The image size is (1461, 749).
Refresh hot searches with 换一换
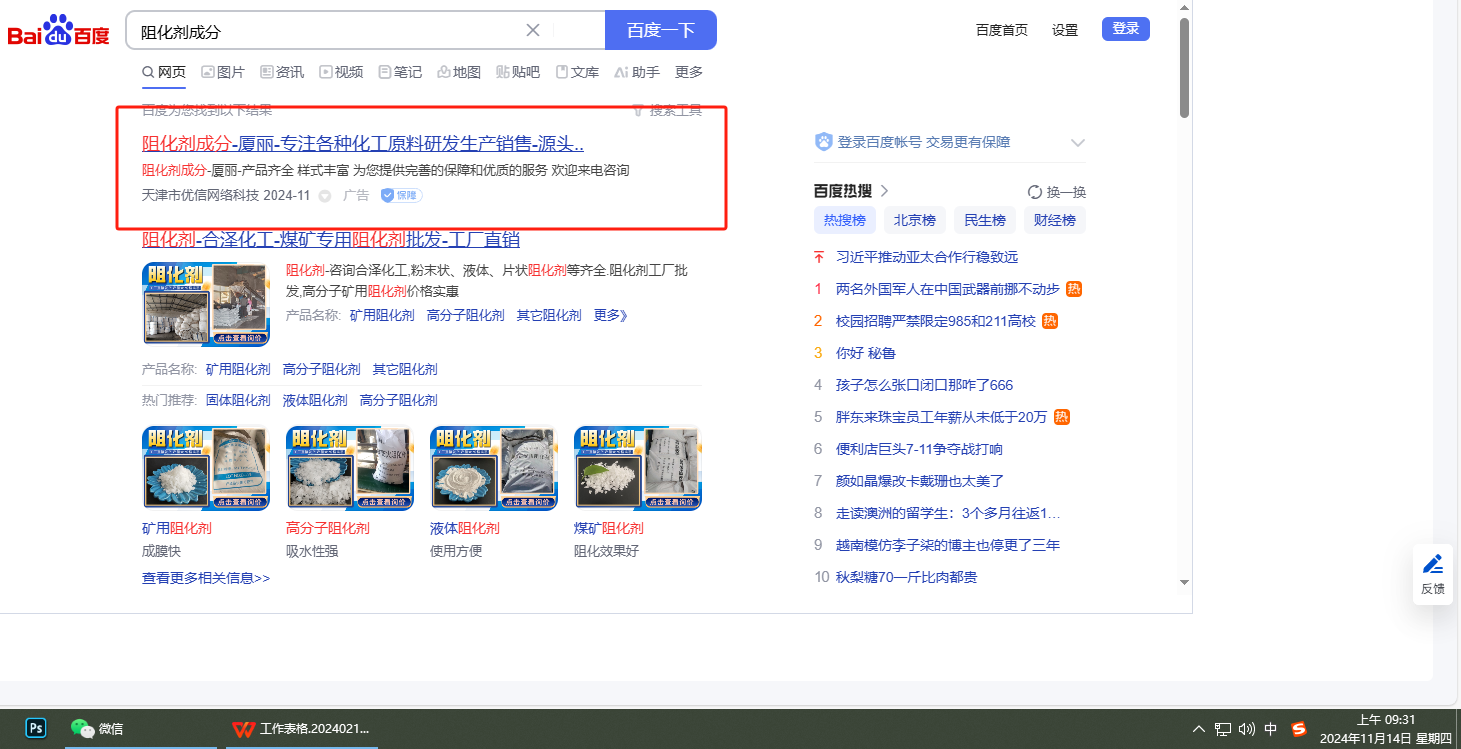tap(1057, 192)
